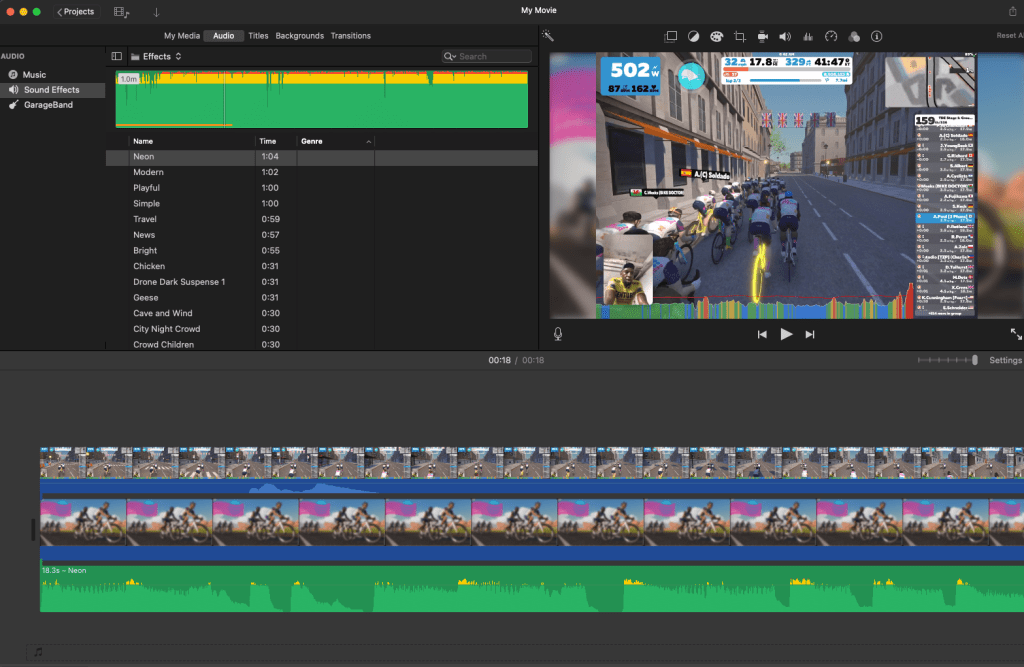The height and width of the screenshot is (667, 1024).
Task: Open the color balance tool
Action: click(x=694, y=36)
